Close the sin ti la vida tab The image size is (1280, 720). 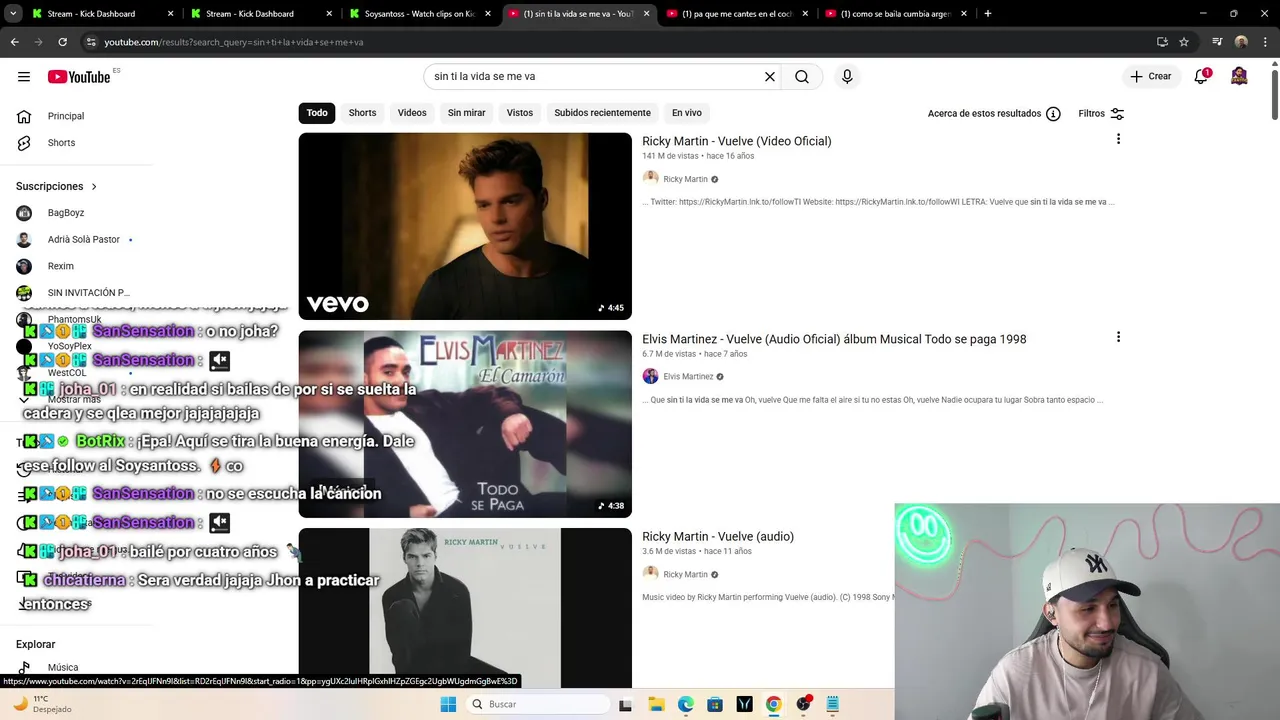tap(646, 14)
